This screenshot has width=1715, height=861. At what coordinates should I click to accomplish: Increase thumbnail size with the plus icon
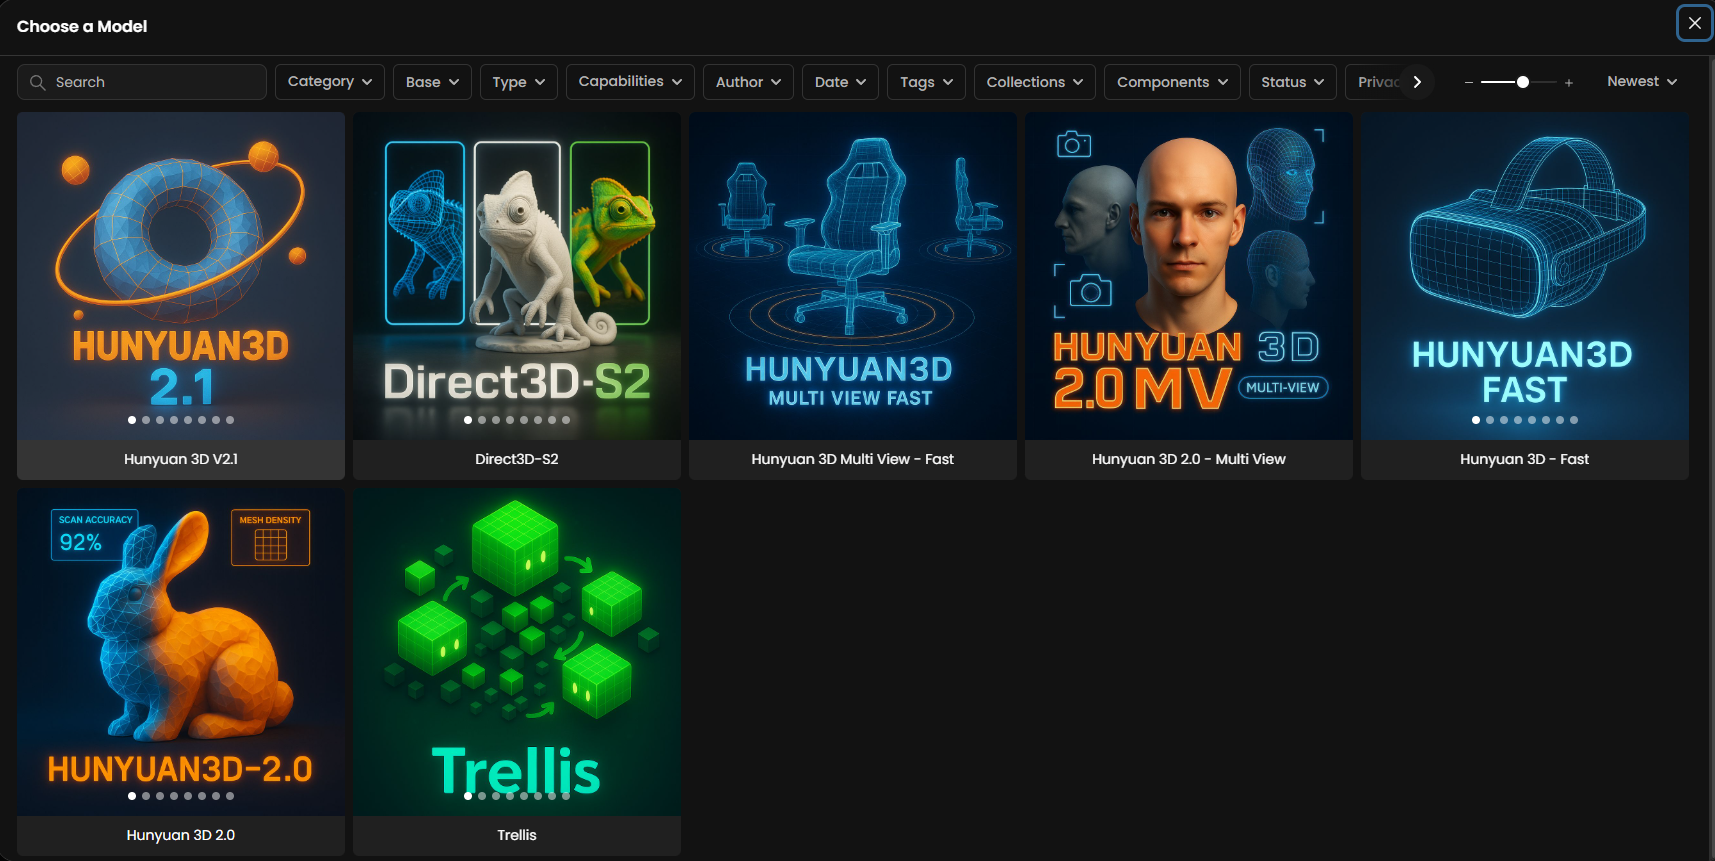1569,83
